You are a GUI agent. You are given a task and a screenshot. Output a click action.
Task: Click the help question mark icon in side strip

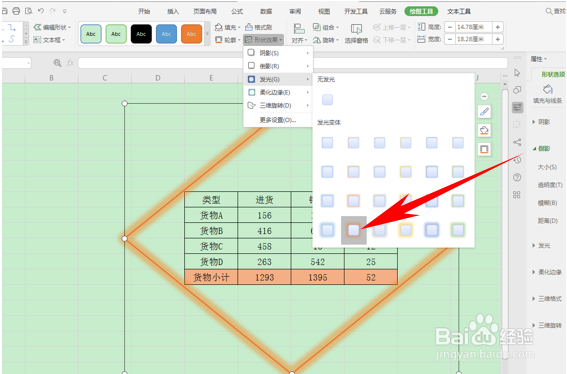click(x=517, y=177)
